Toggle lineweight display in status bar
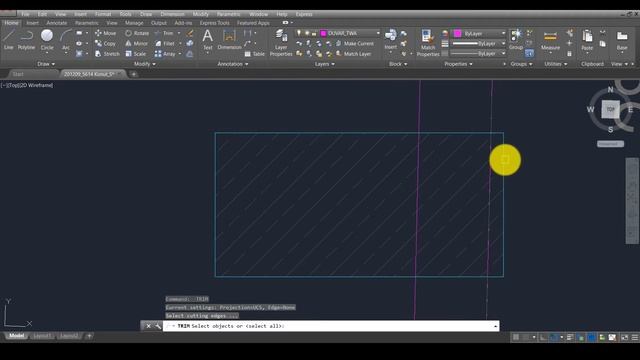This screenshot has width=640, height=360. coord(570,337)
